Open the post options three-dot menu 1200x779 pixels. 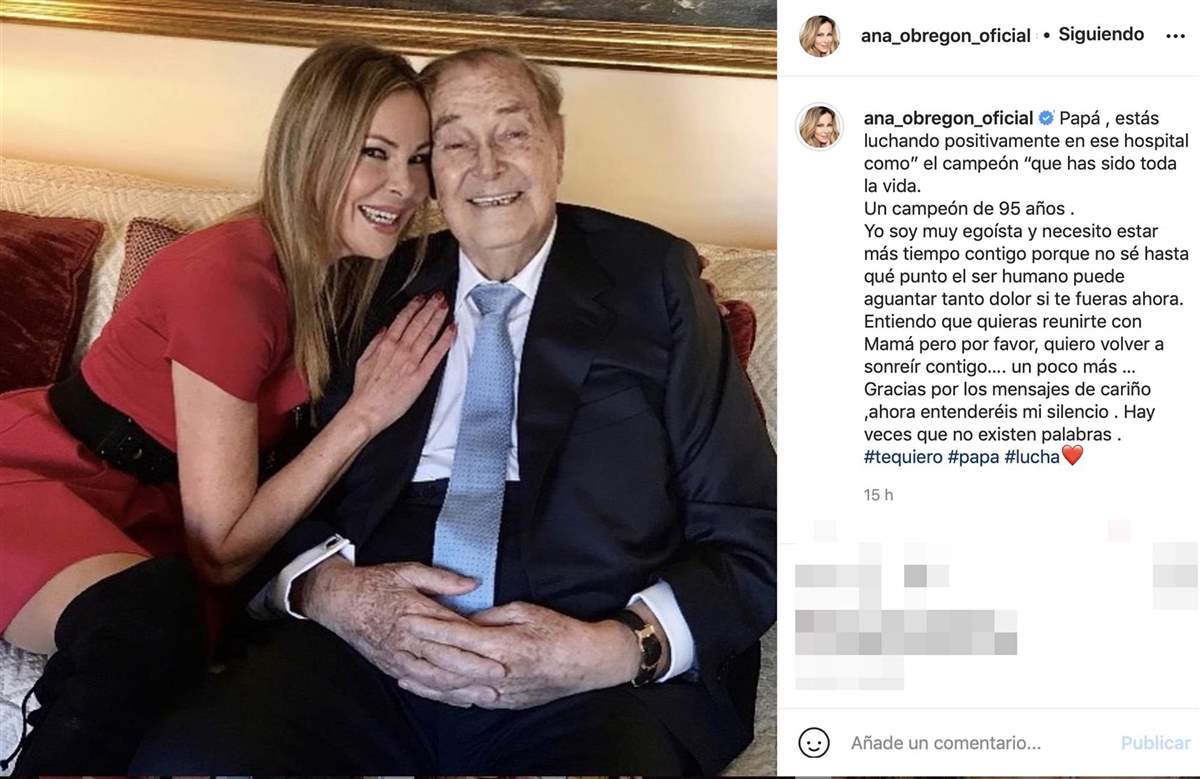pyautogui.click(x=1177, y=34)
